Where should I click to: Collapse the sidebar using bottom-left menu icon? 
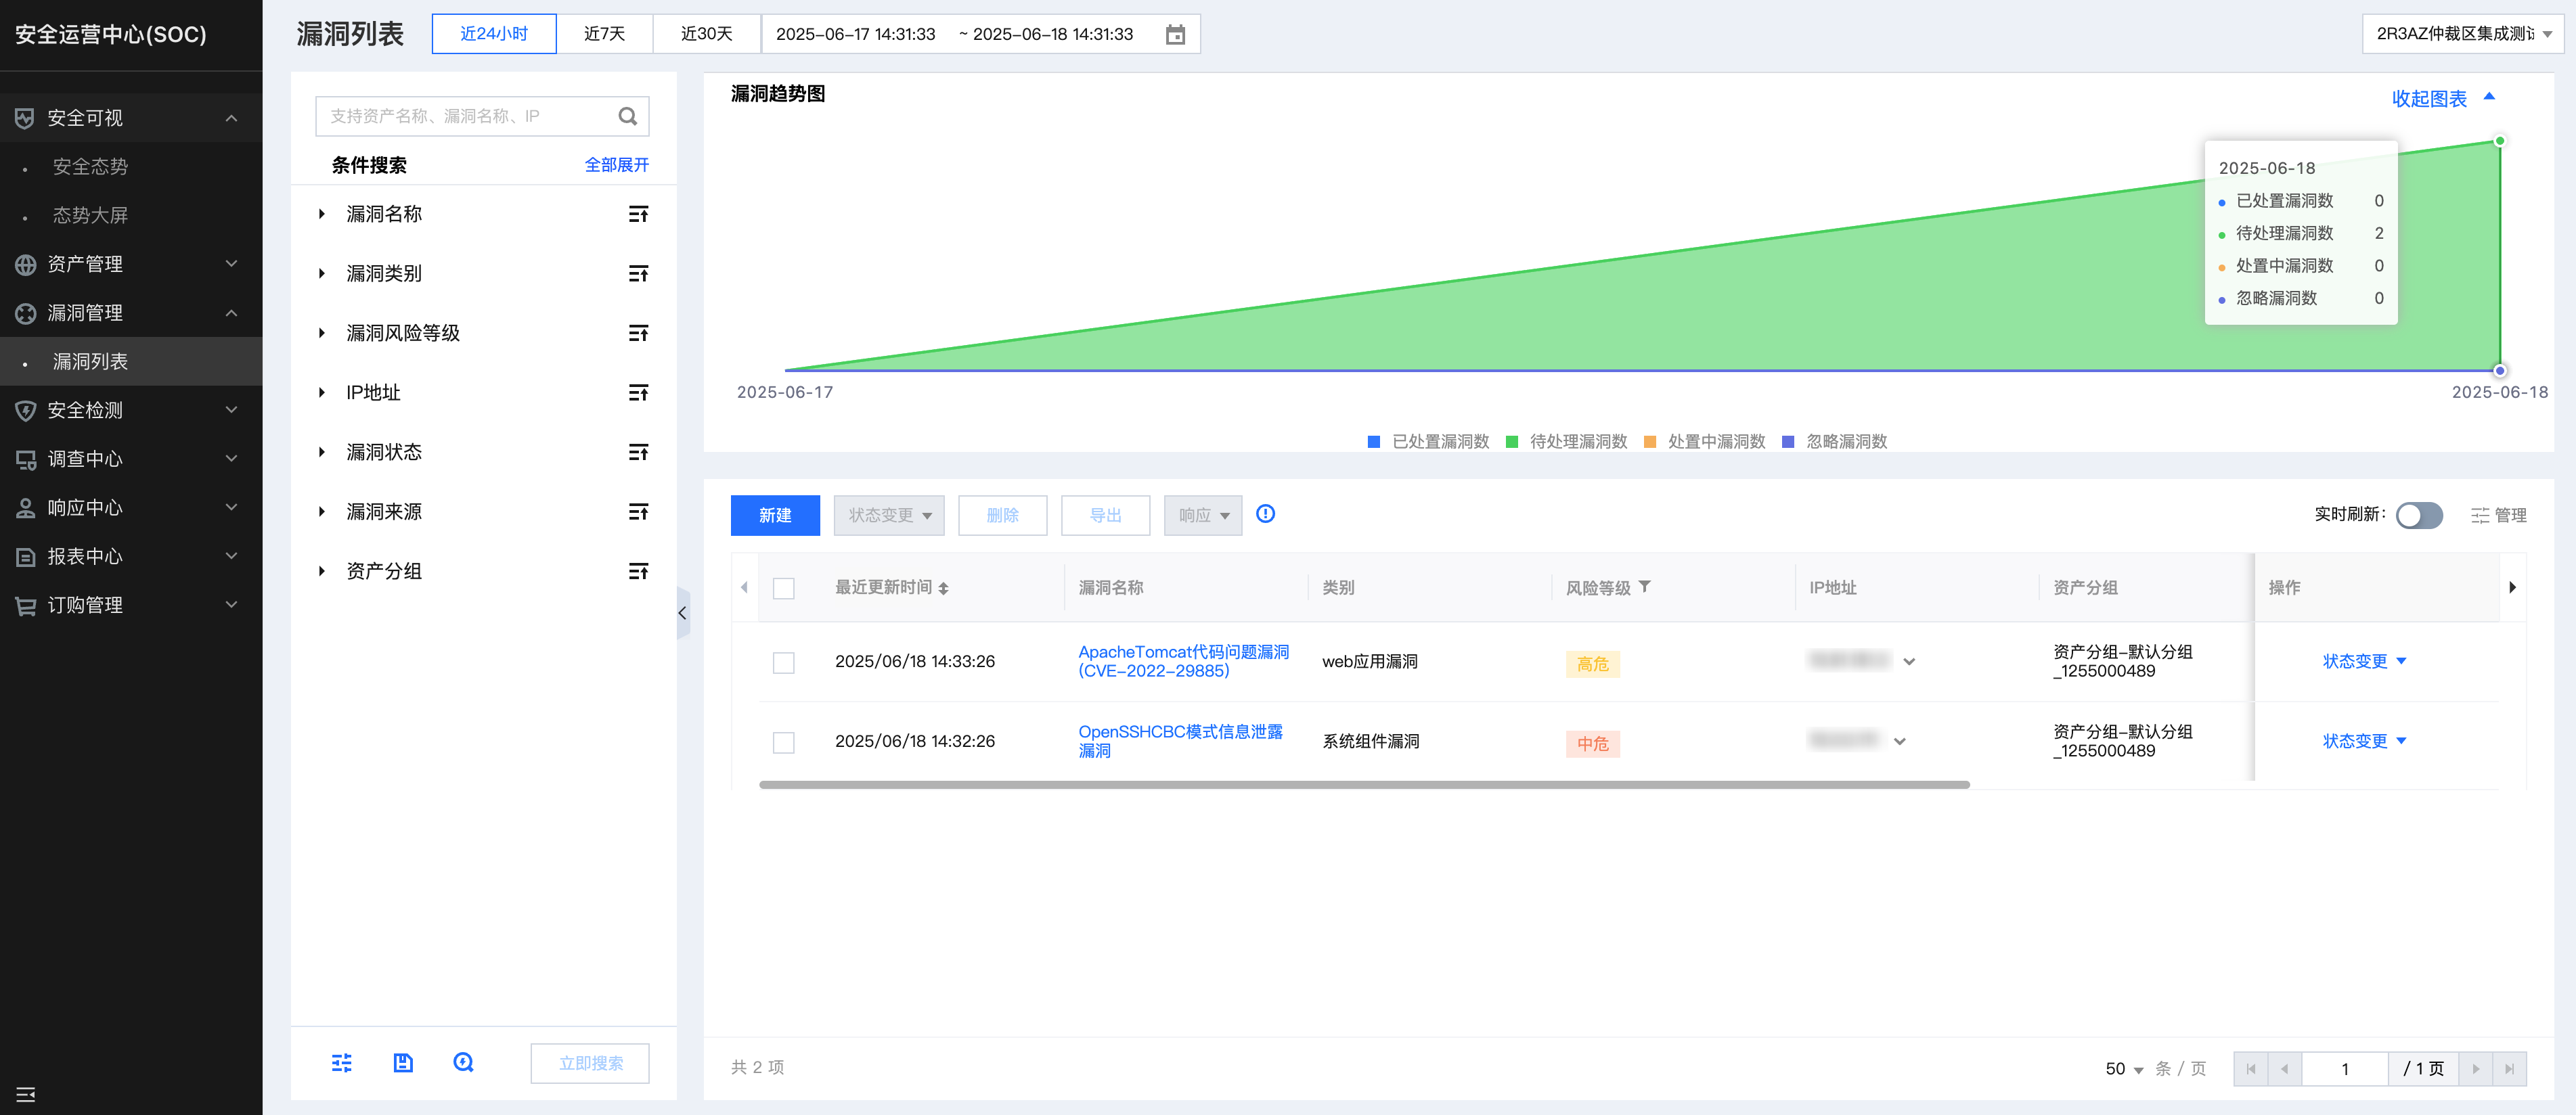[x=26, y=1094]
